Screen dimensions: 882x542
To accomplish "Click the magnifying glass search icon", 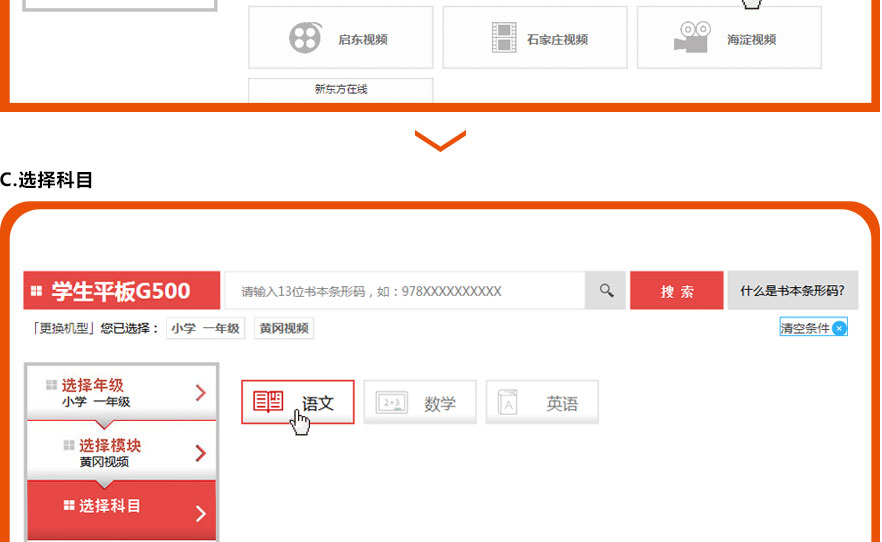I will (606, 291).
